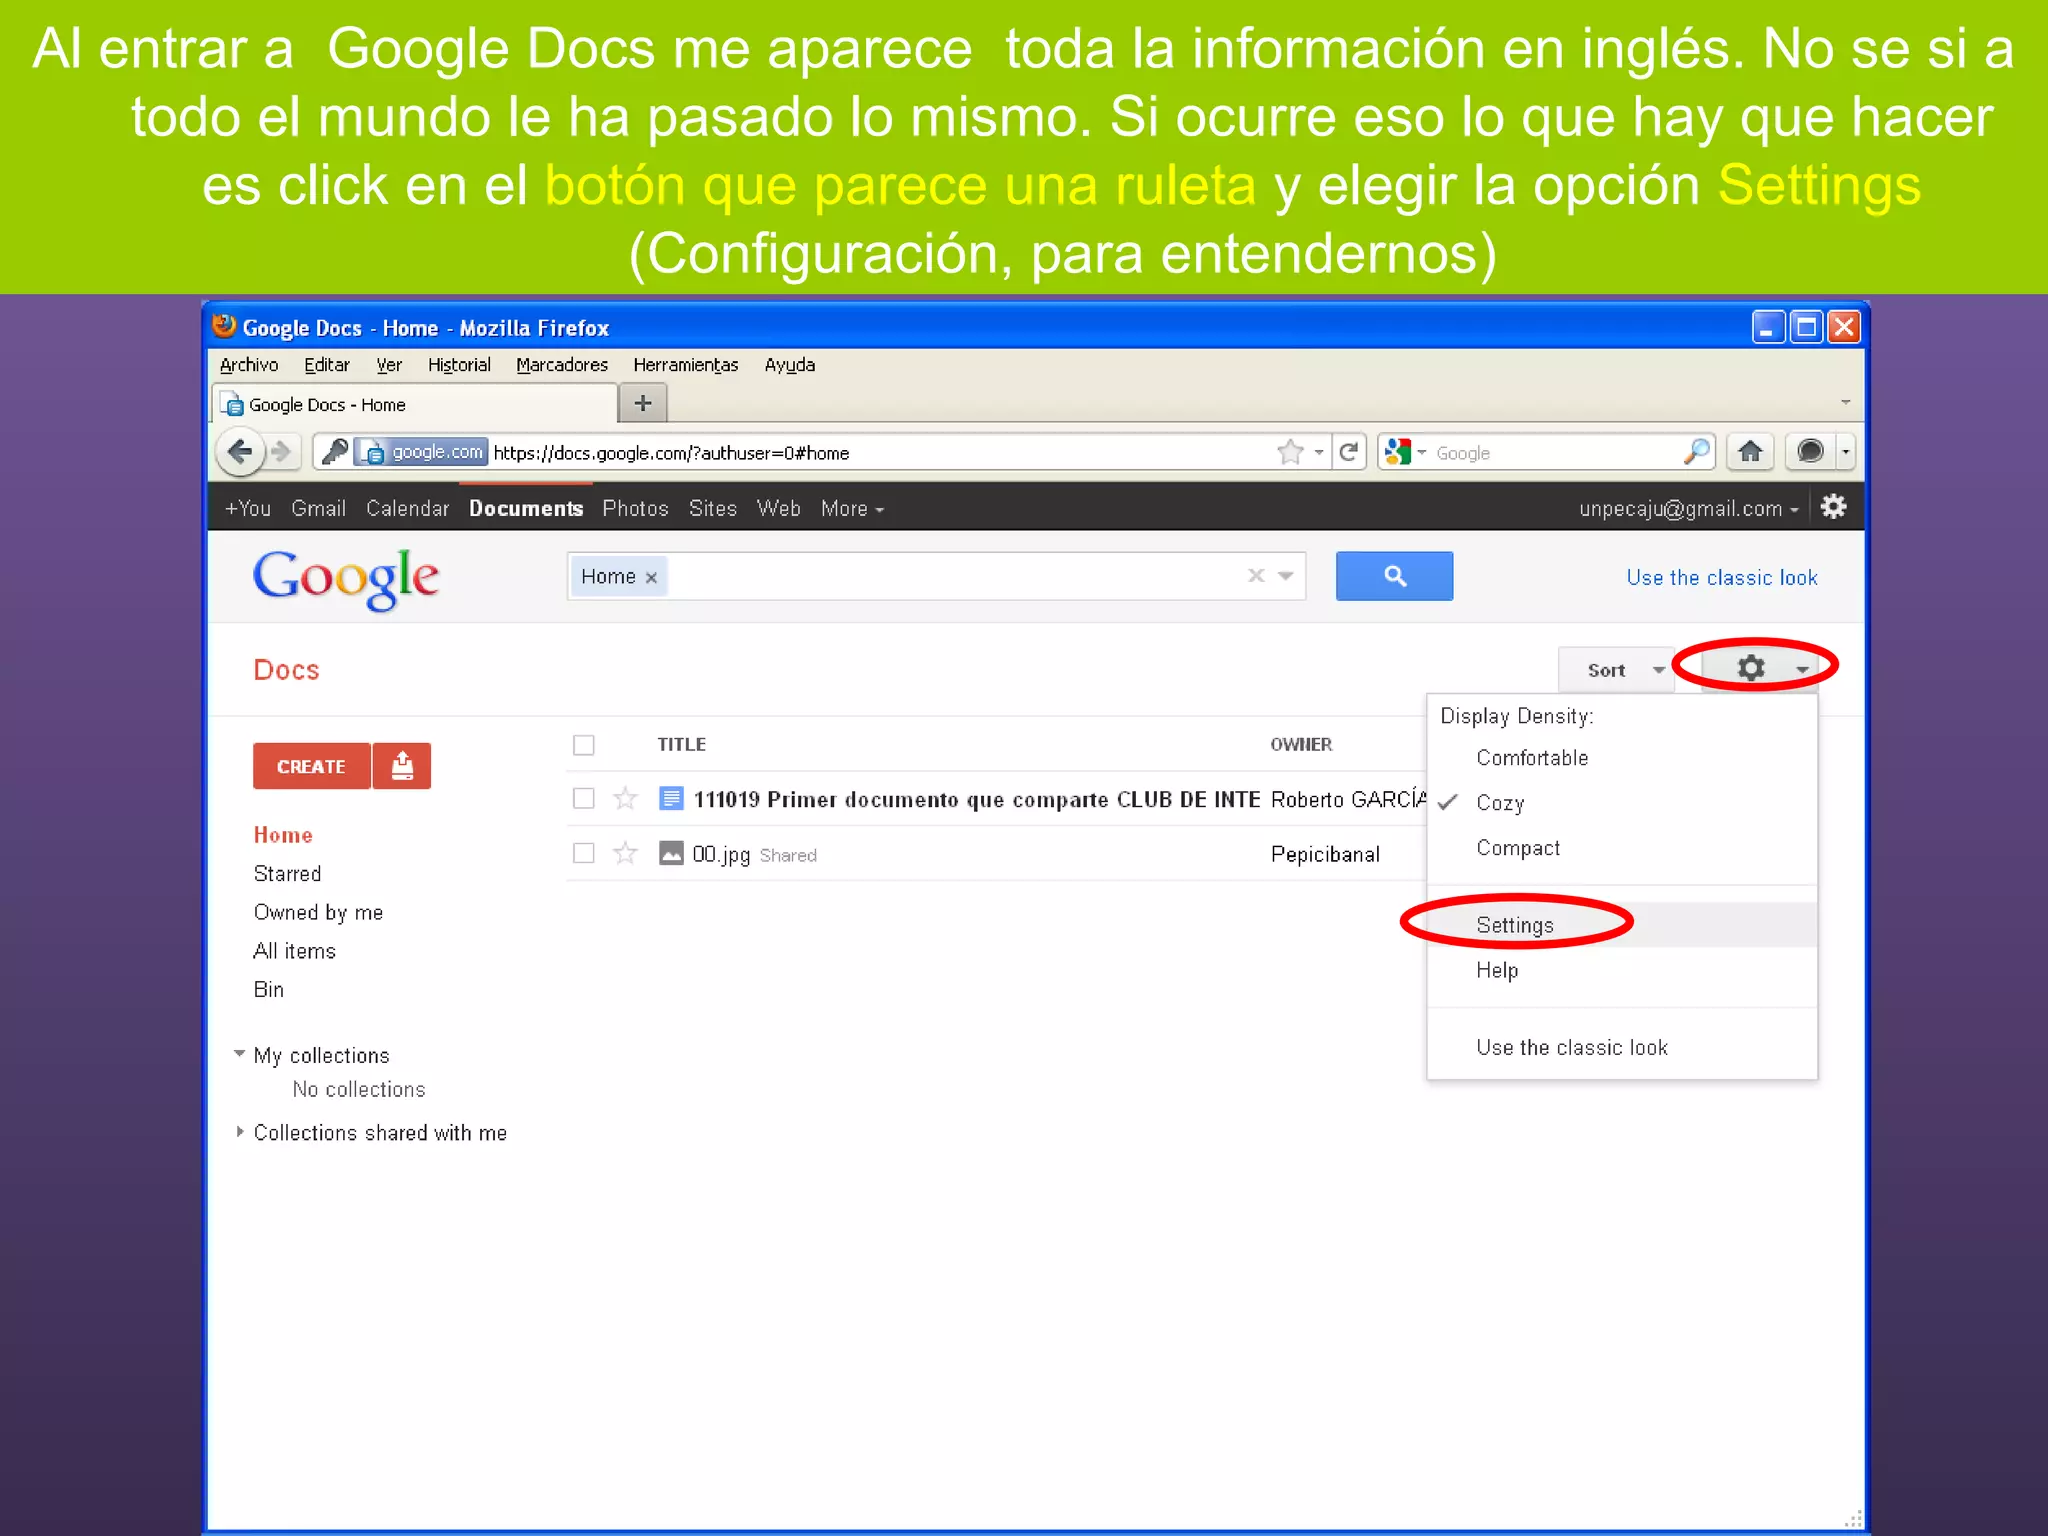2048x1536 pixels.
Task: Expand Collections shared with me
Action: click(239, 1132)
